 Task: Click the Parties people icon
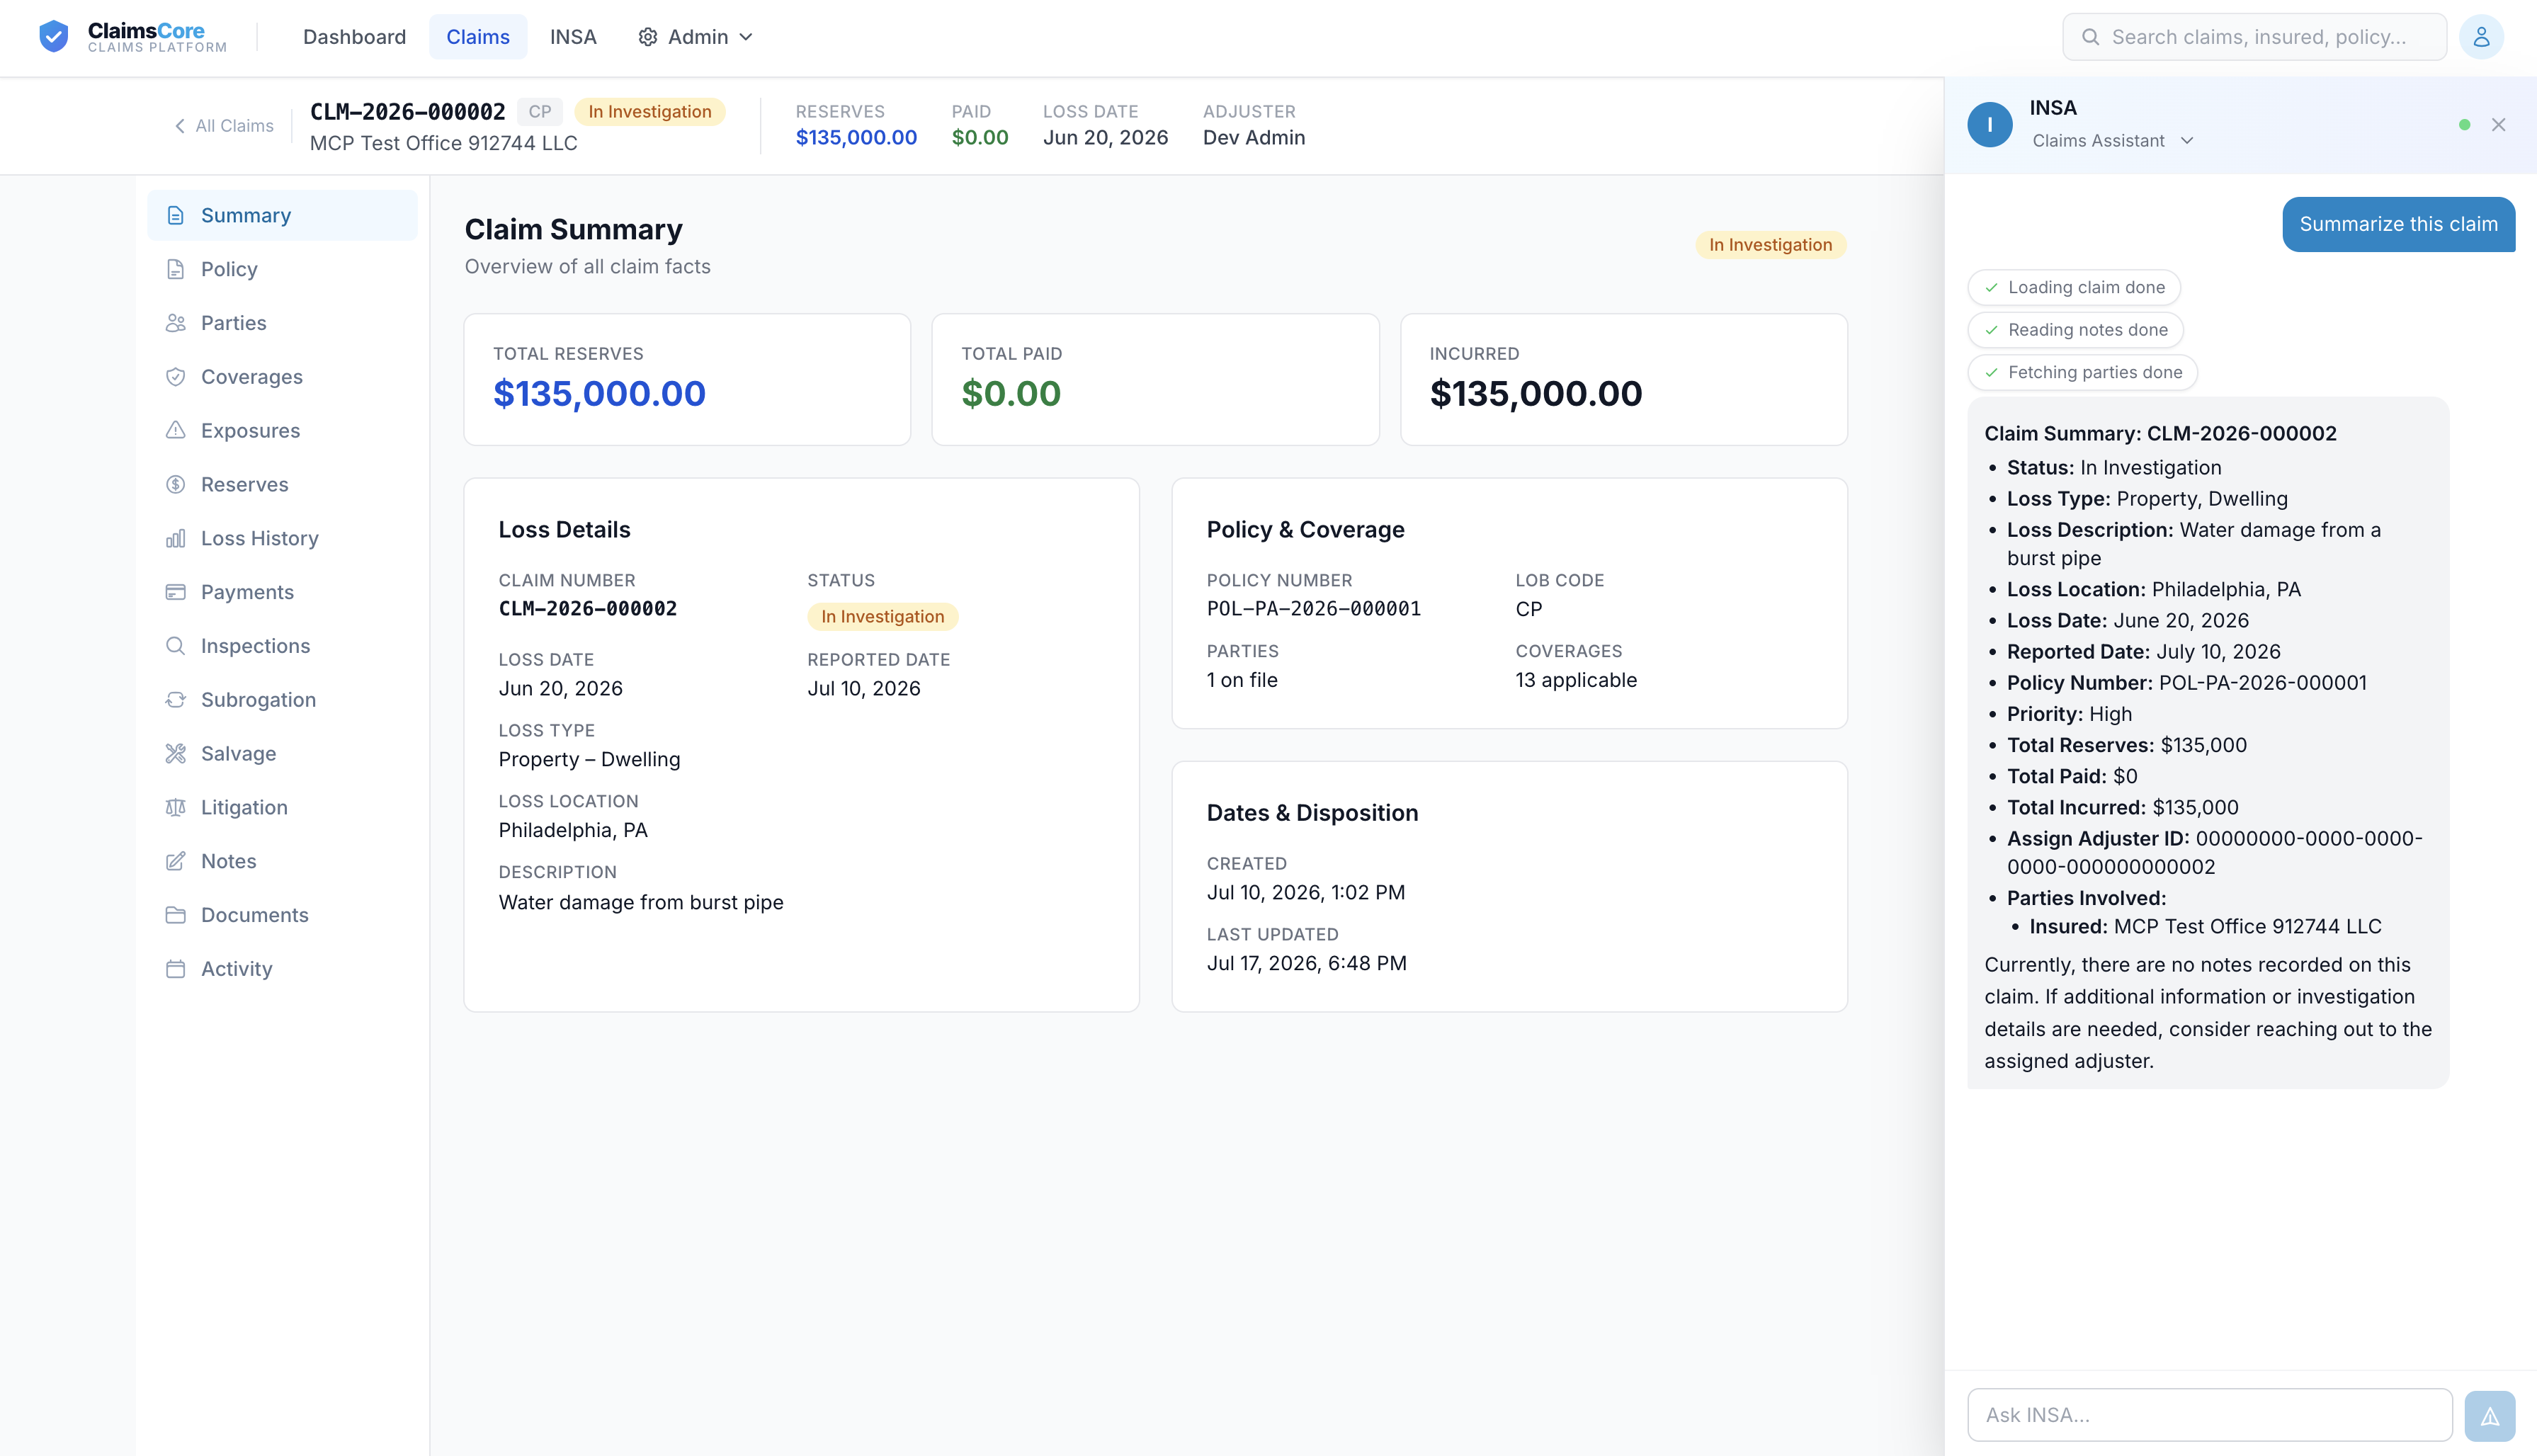point(176,323)
